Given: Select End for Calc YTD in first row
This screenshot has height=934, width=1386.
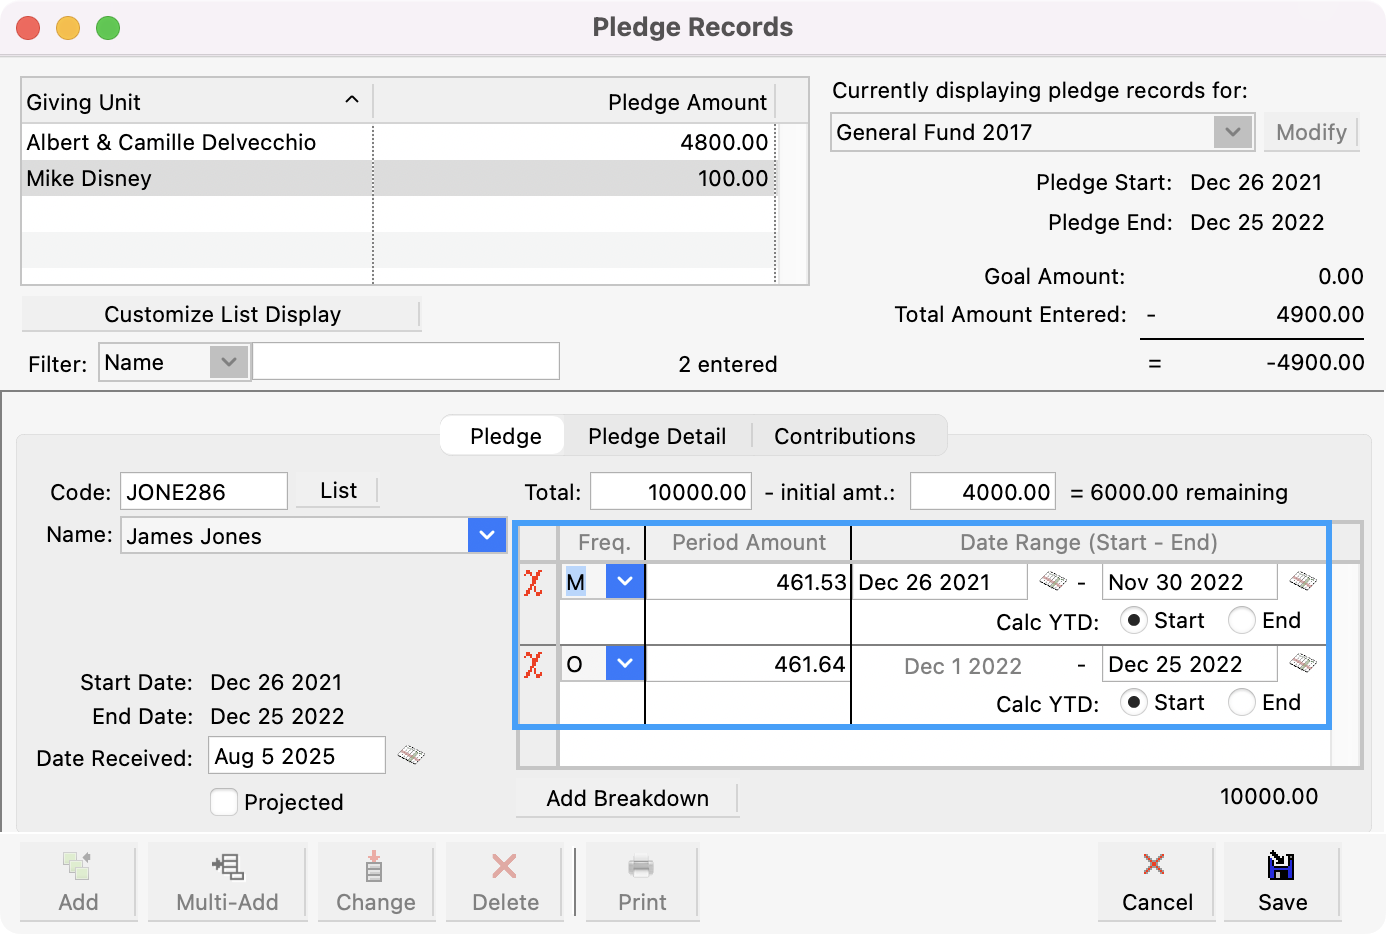Looking at the screenshot, I should coord(1242,621).
